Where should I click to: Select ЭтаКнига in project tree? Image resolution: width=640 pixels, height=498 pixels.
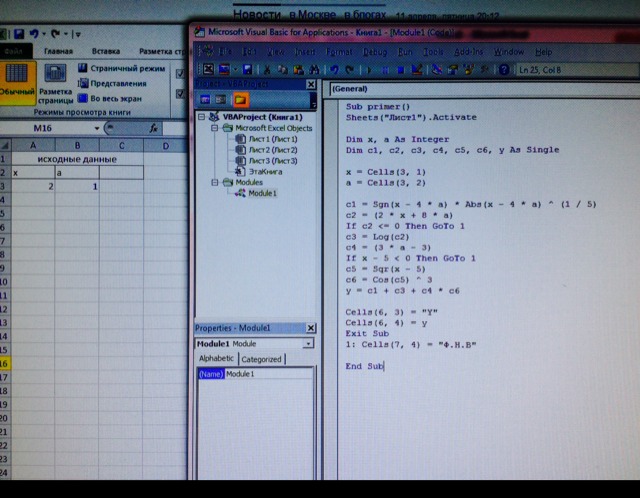[259, 172]
